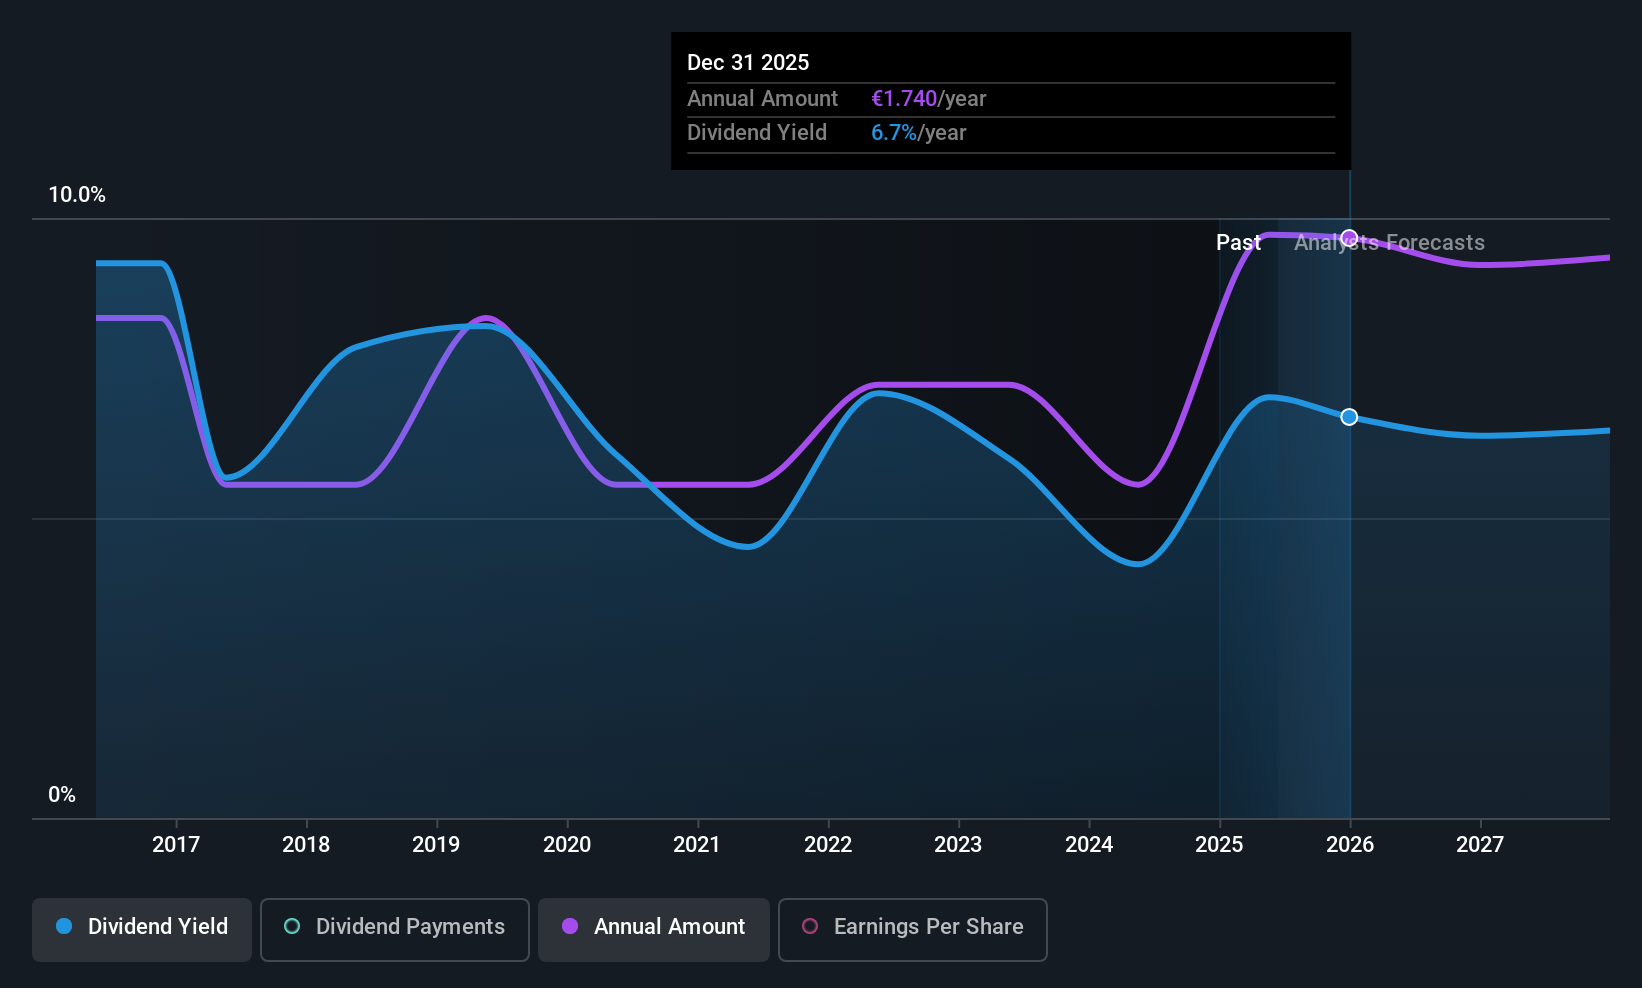Click the 2024 x-axis label
This screenshot has height=988, width=1642.
[x=1089, y=844]
